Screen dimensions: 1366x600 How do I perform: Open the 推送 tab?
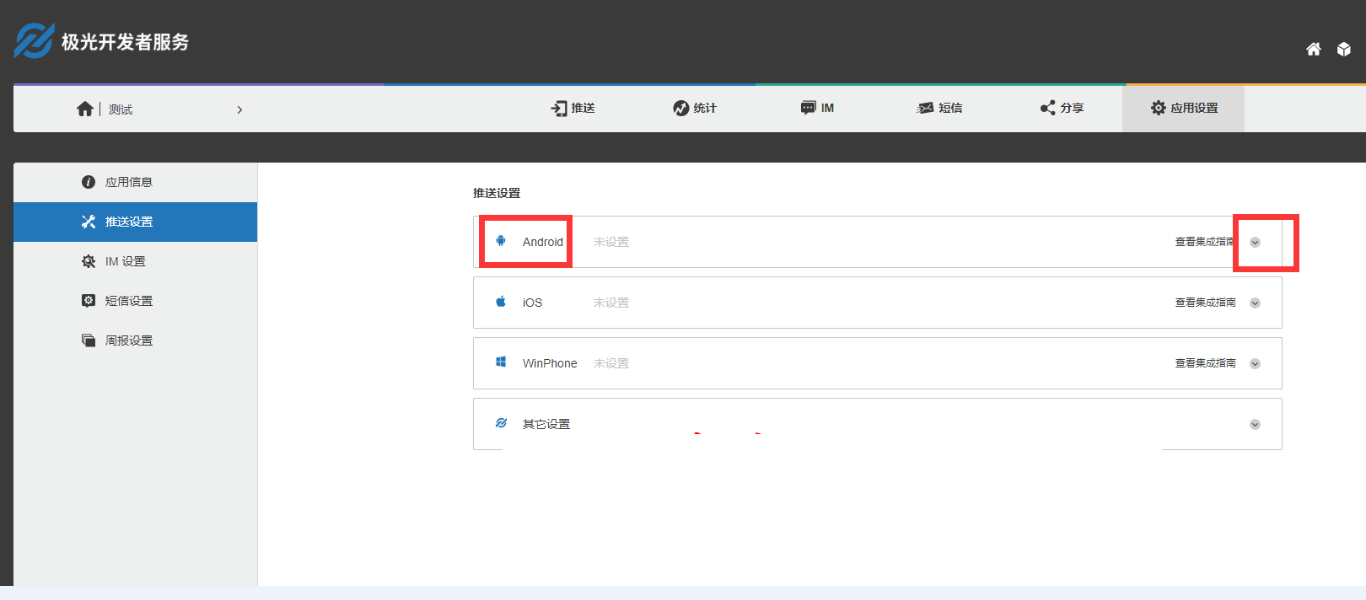click(x=573, y=108)
